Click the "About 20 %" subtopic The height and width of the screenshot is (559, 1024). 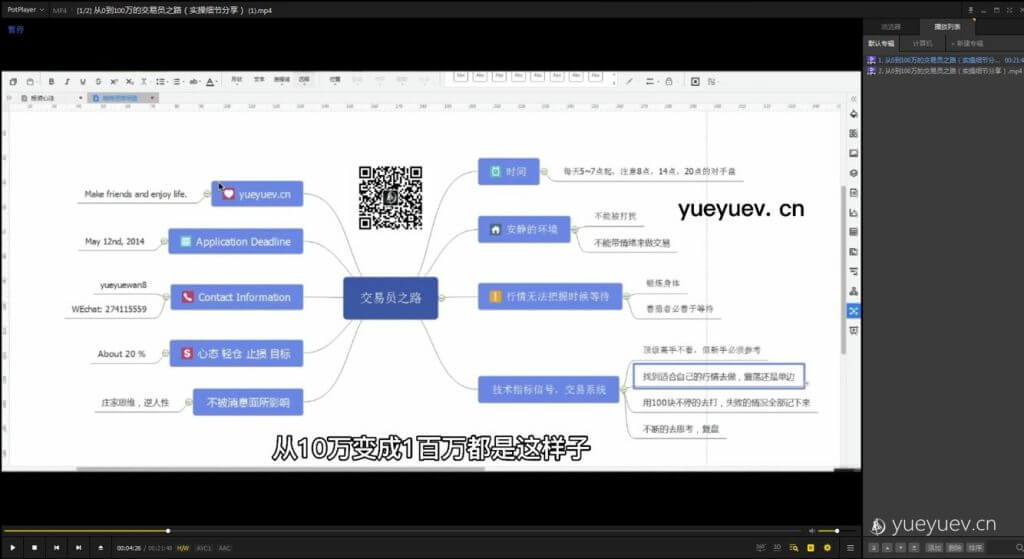click(121, 354)
